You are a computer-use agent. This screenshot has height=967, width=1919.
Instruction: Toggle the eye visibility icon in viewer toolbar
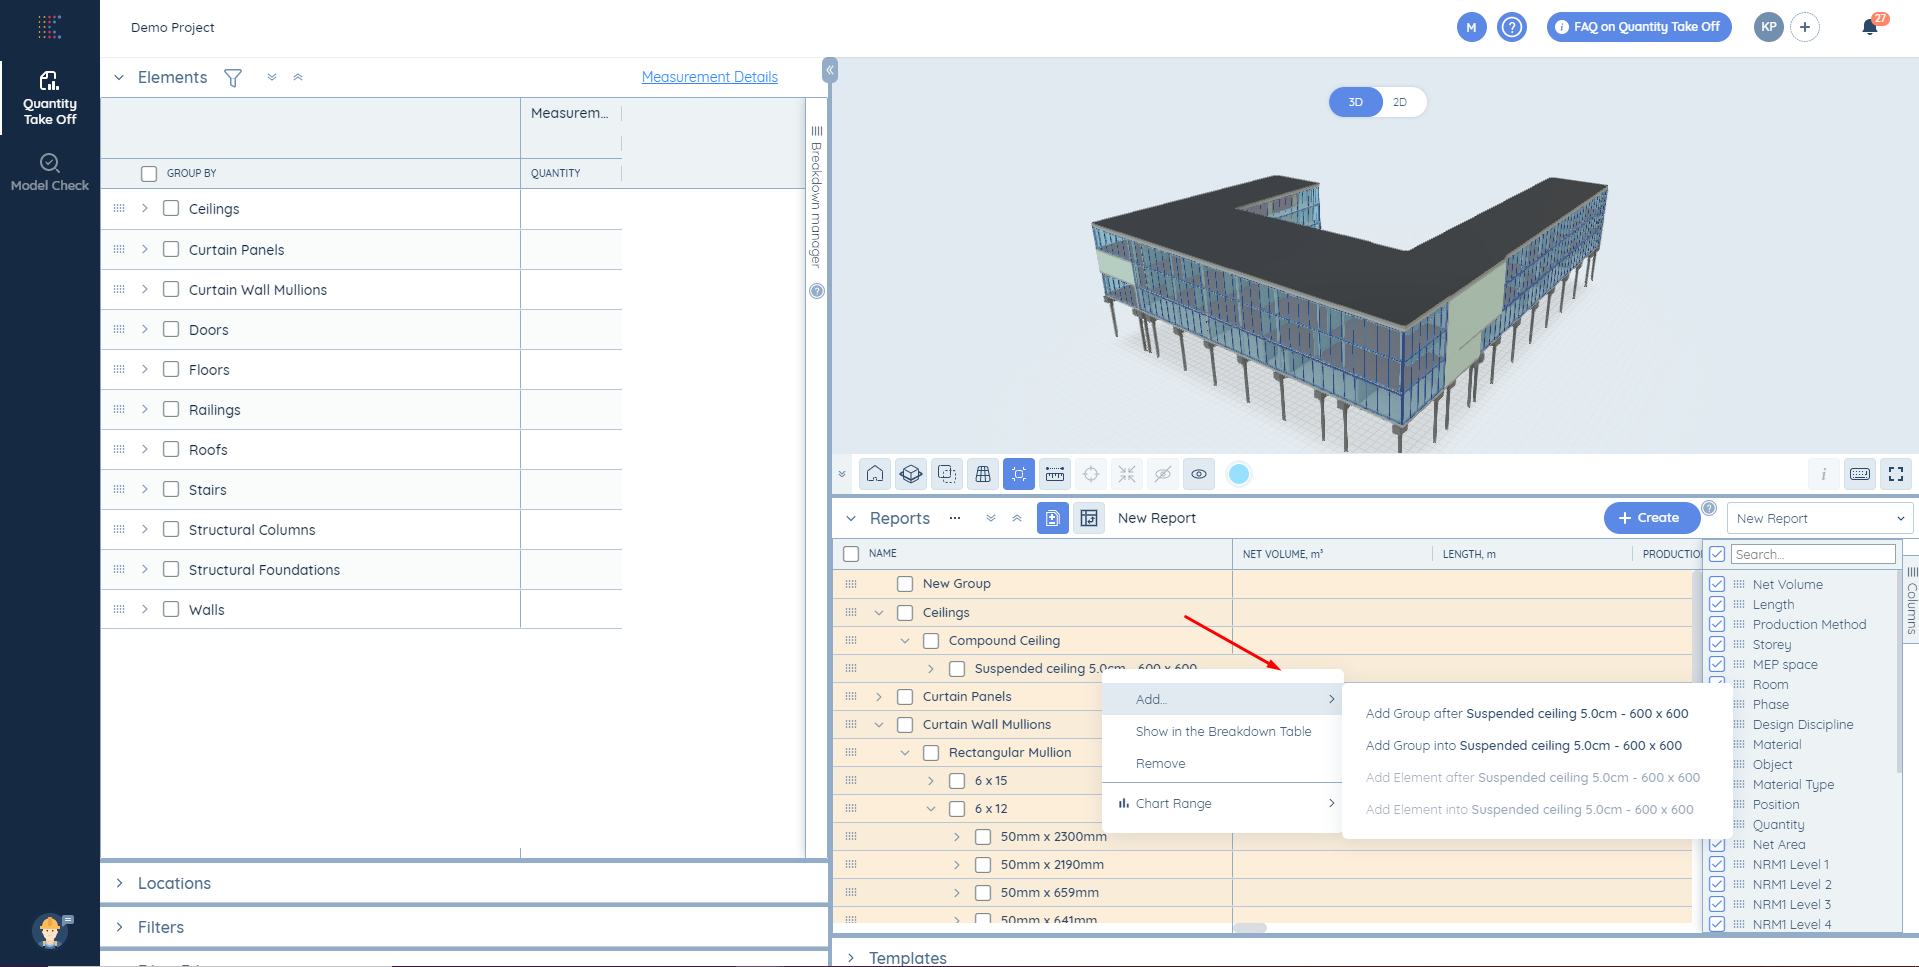[x=1199, y=474]
